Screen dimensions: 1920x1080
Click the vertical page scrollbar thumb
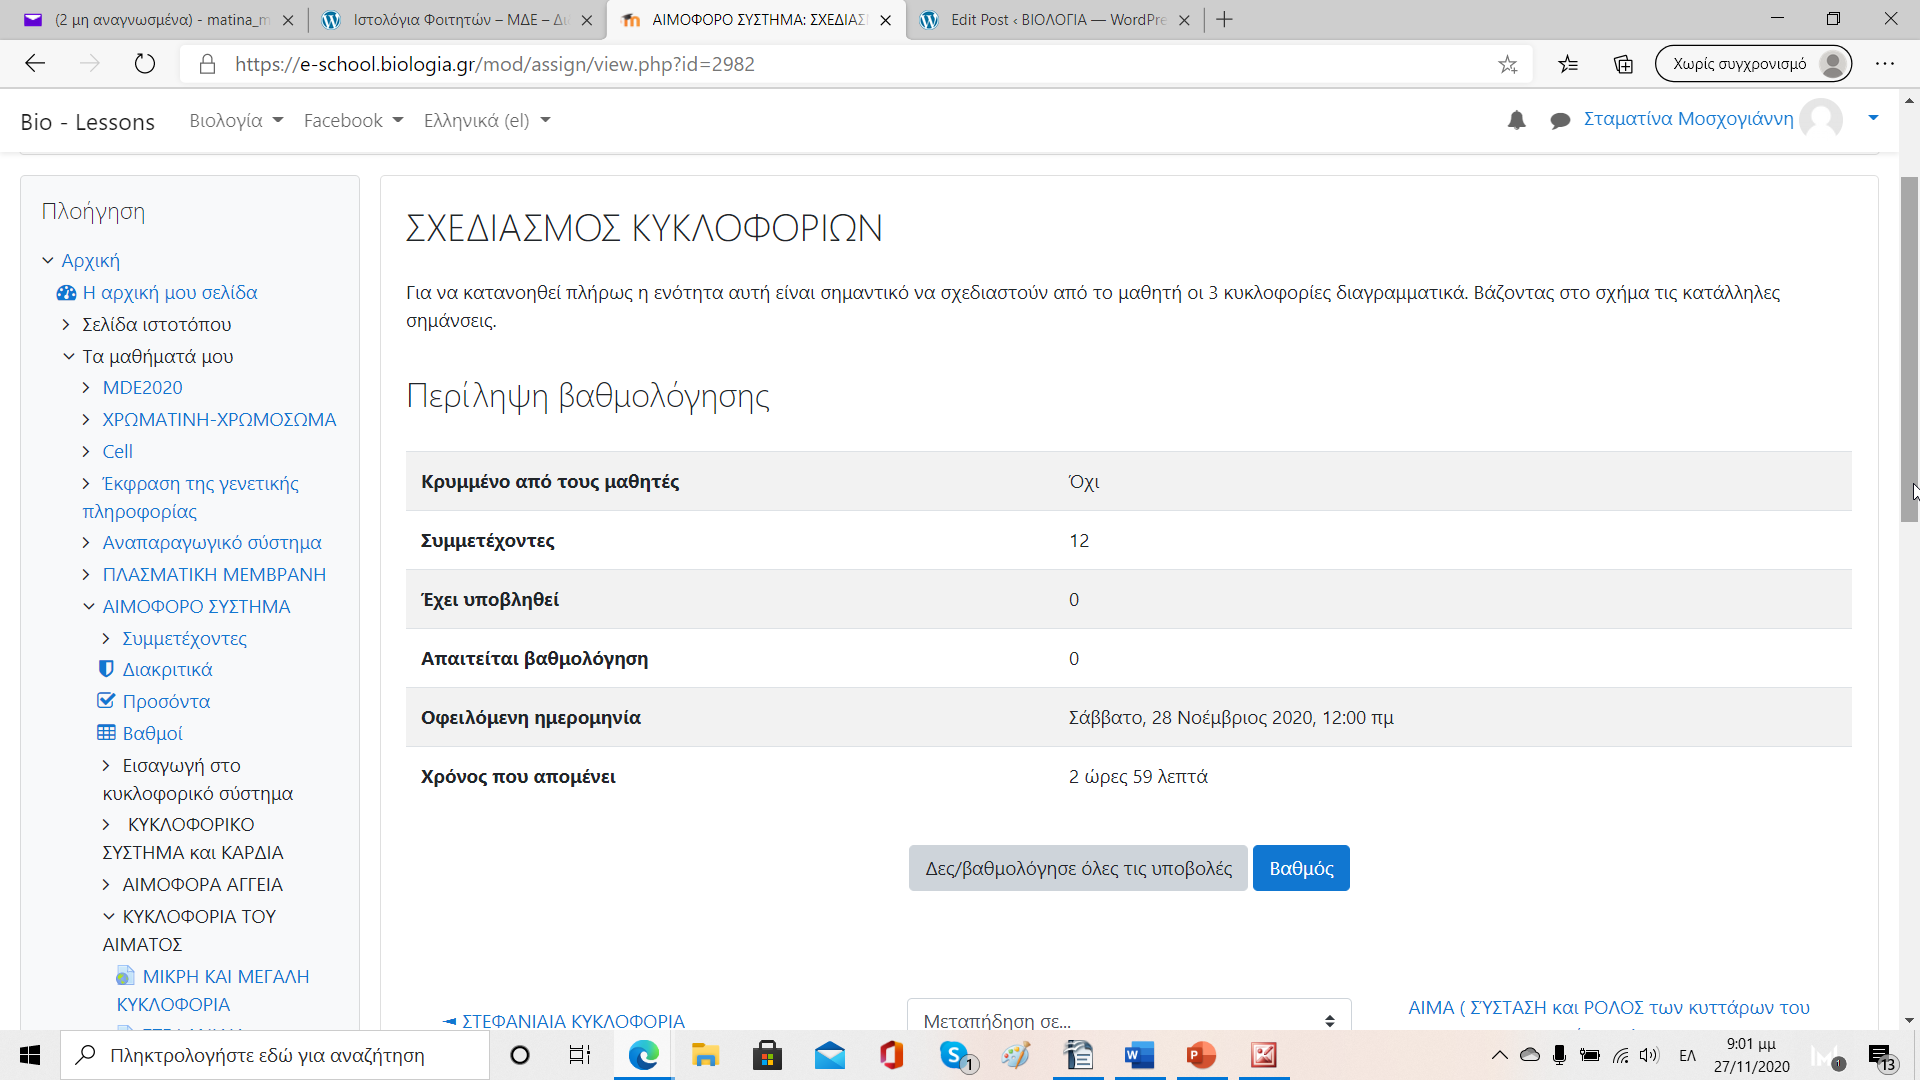pos(1910,349)
